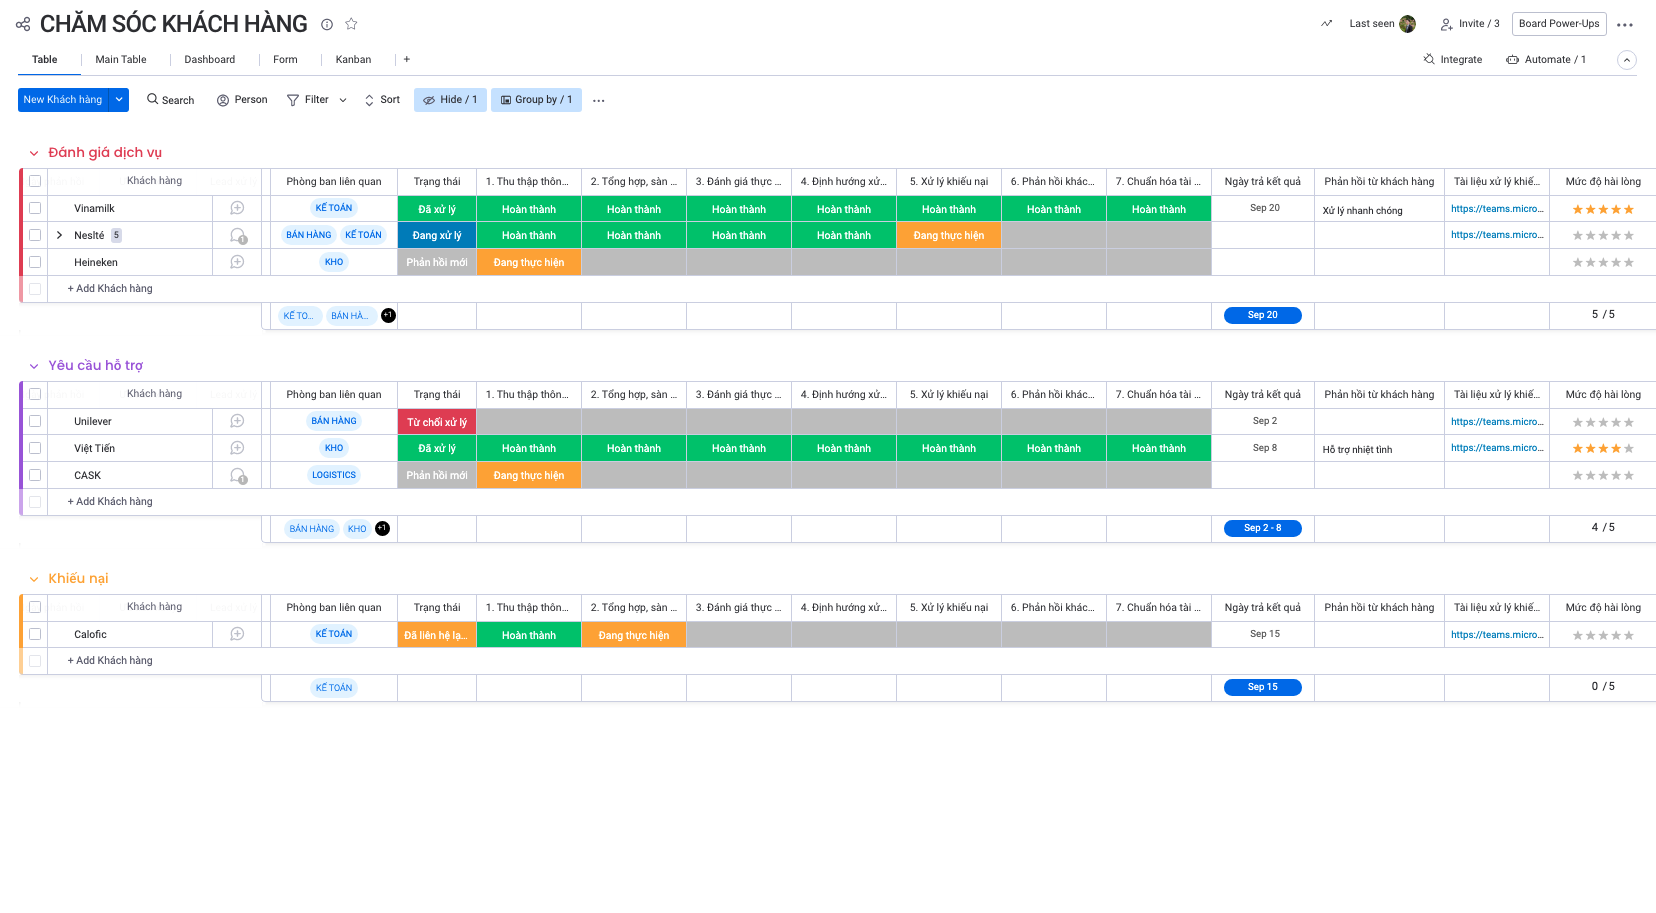Open New Khách hàng dropdown arrow
This screenshot has width=1656, height=913.
click(119, 100)
